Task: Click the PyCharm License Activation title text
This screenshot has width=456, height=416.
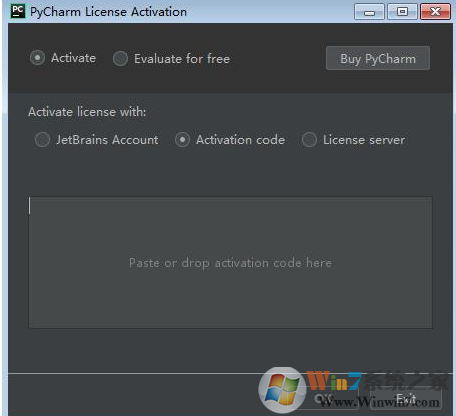Action: point(108,12)
